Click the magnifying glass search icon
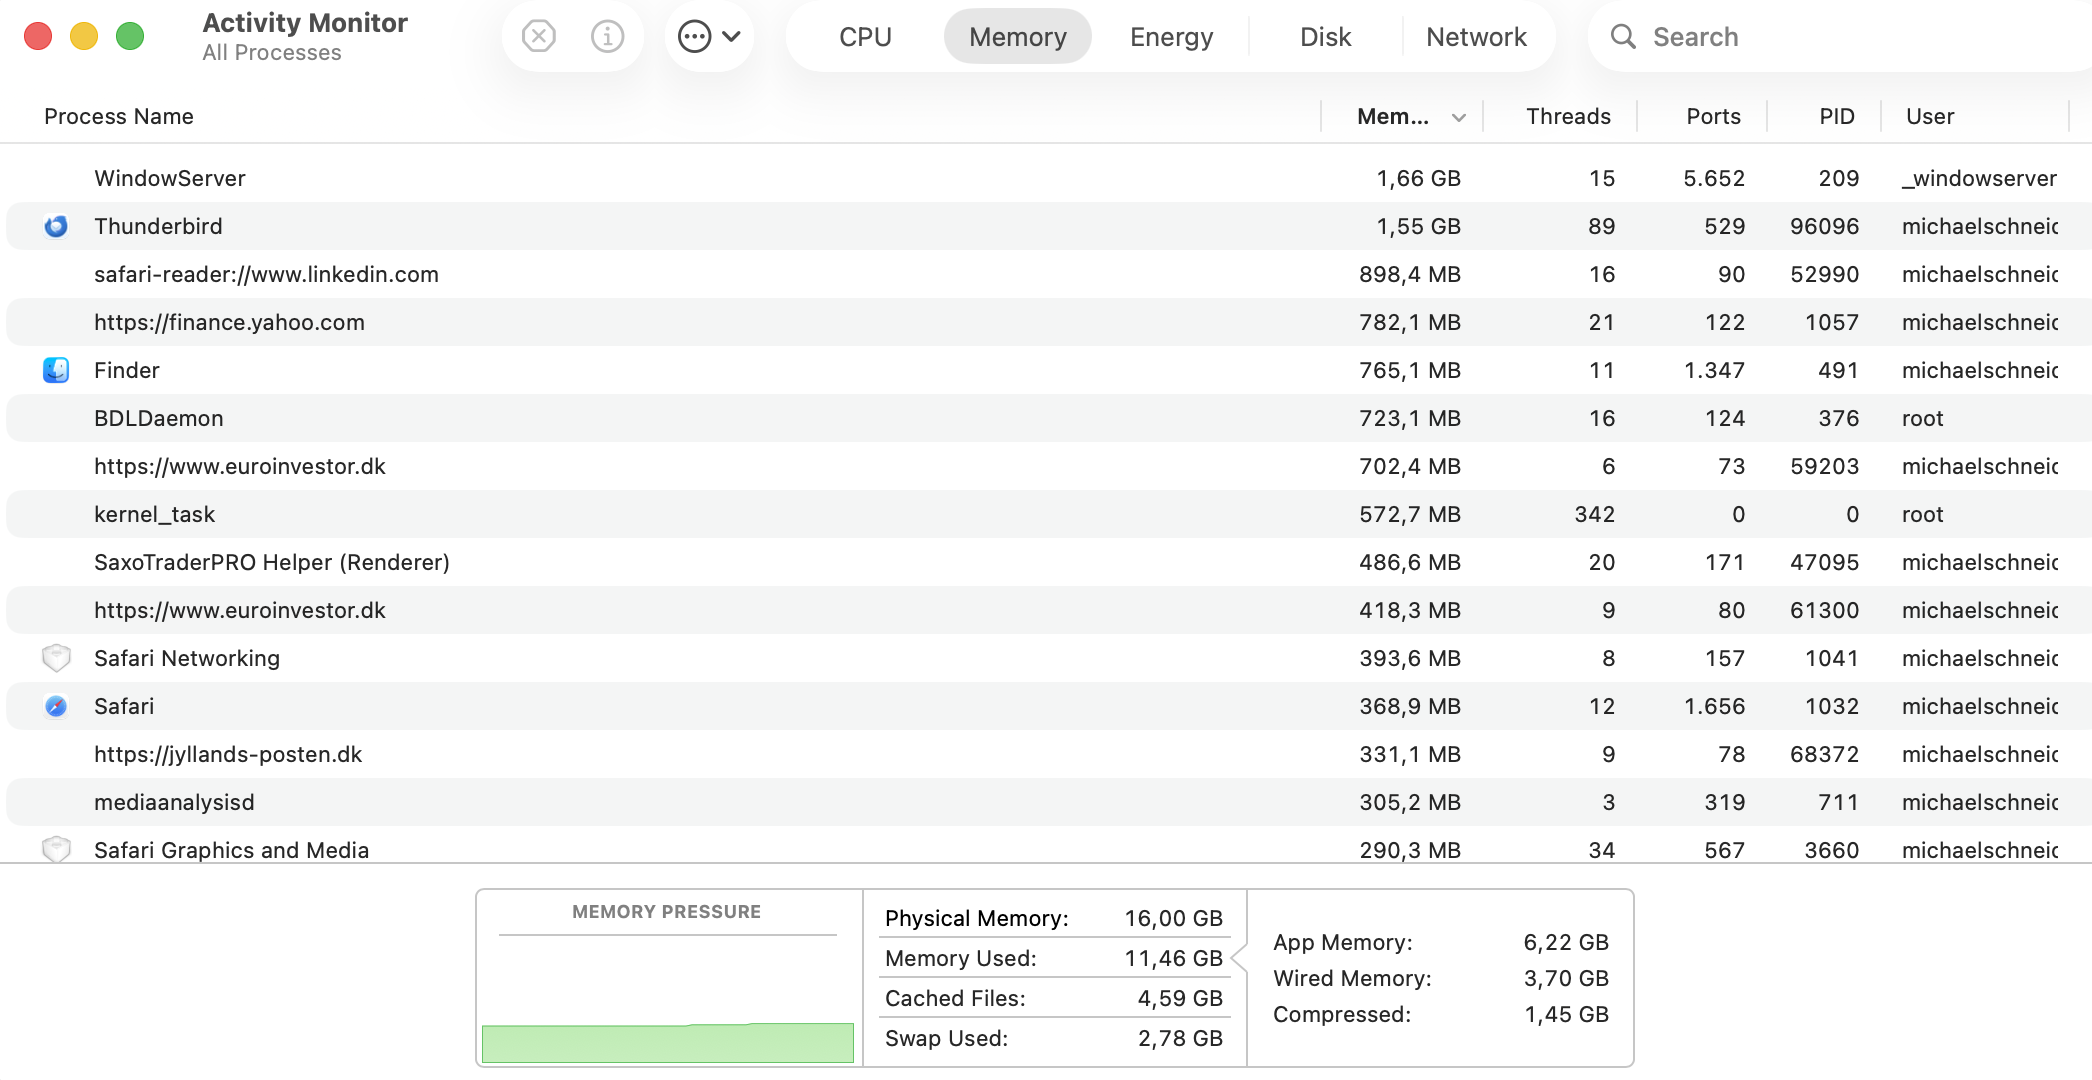The image size is (2092, 1080). [1622, 37]
